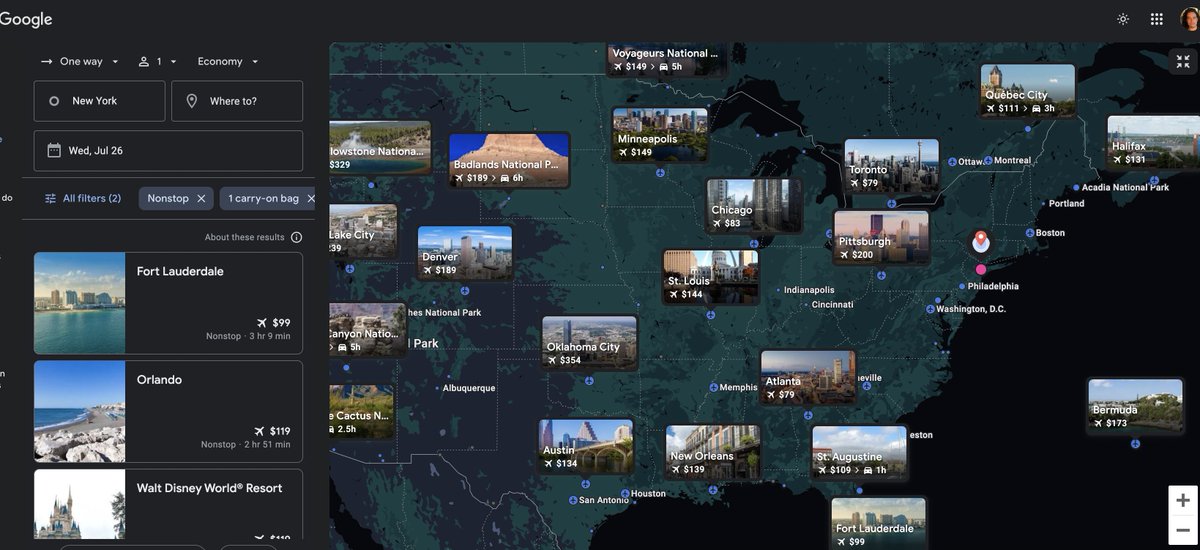The width and height of the screenshot is (1200, 550).
Task: Open the Google apps grid
Action: [x=1156, y=19]
